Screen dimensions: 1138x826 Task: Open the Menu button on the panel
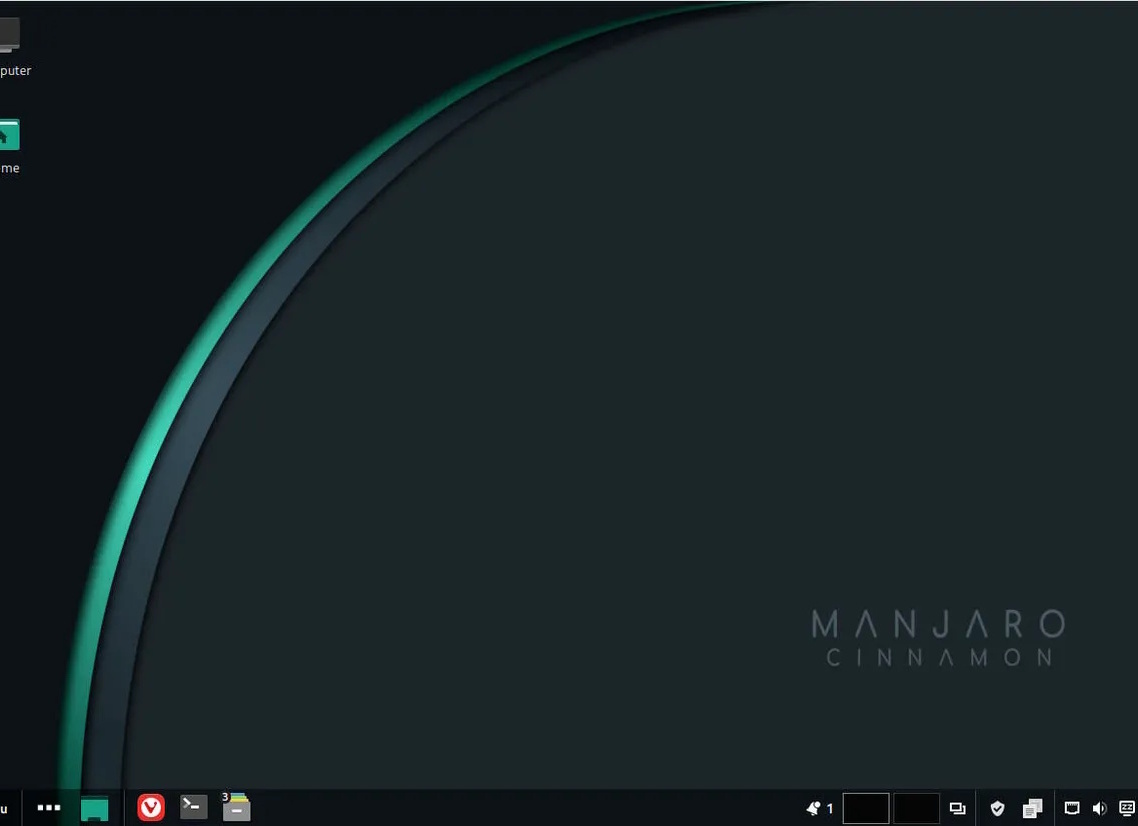[4, 808]
